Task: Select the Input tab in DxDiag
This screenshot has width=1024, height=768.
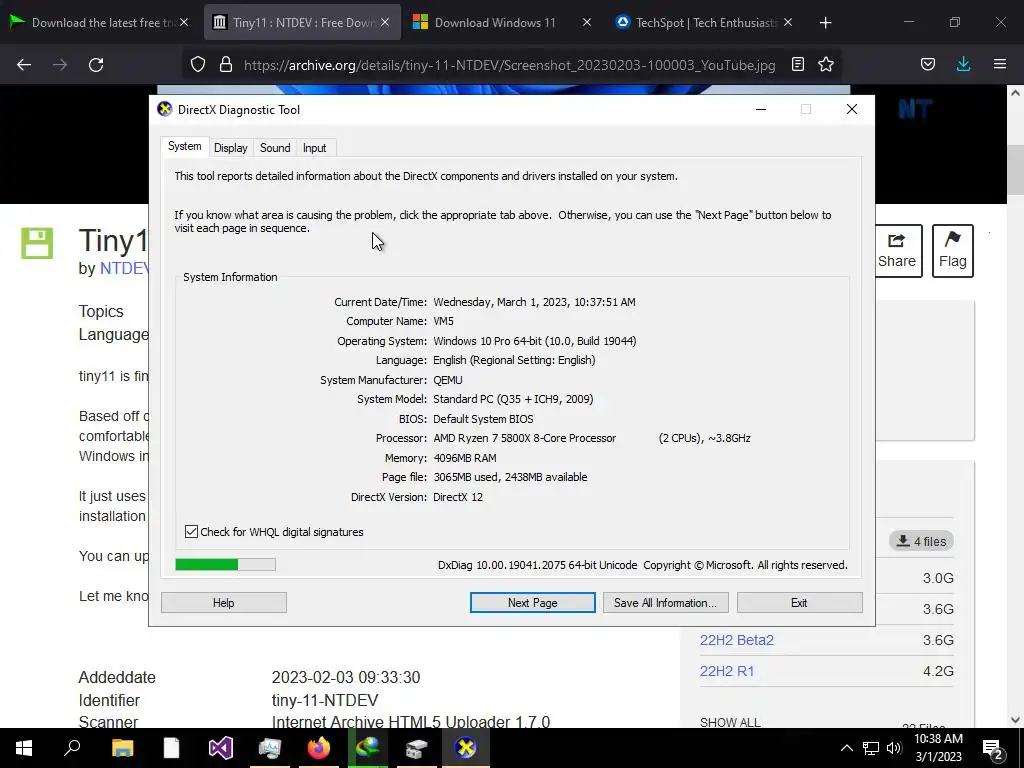Action: coord(314,148)
